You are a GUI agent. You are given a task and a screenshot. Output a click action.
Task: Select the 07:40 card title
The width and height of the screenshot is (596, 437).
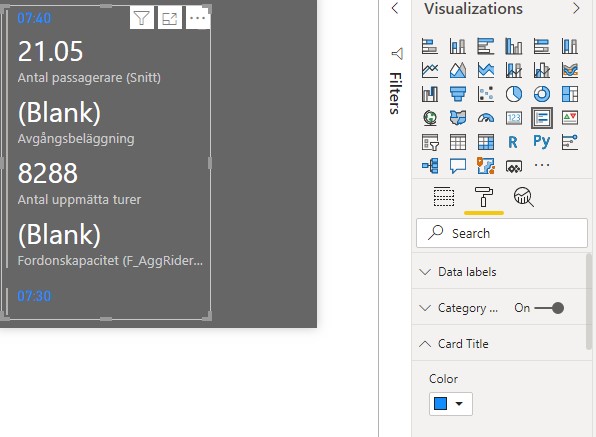(x=34, y=18)
